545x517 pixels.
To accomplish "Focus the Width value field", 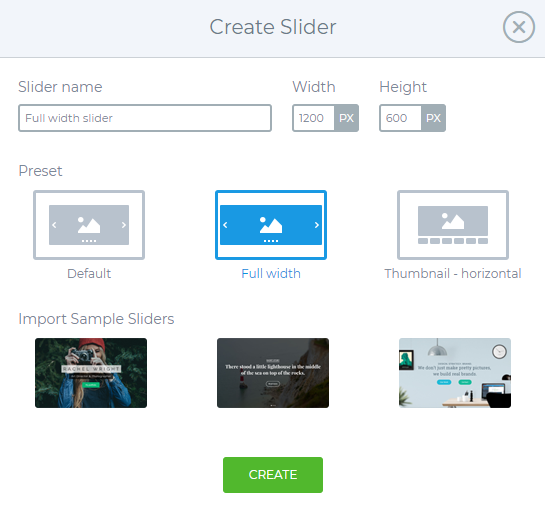I will [x=314, y=118].
